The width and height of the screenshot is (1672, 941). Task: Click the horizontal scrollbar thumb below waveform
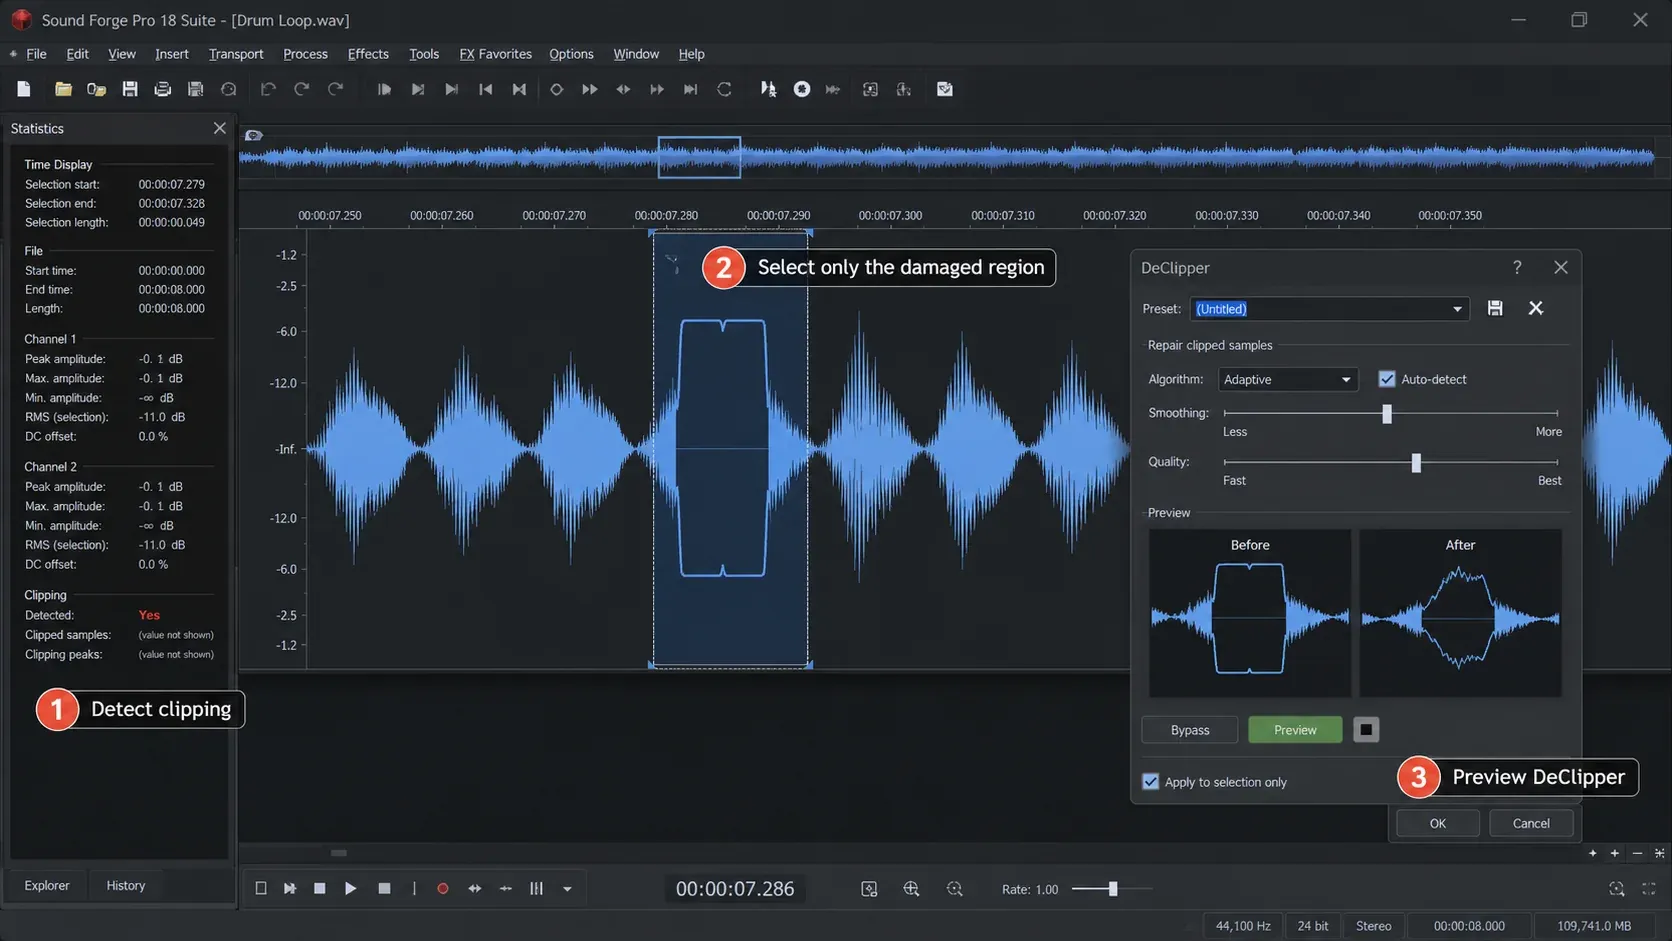[x=339, y=853]
